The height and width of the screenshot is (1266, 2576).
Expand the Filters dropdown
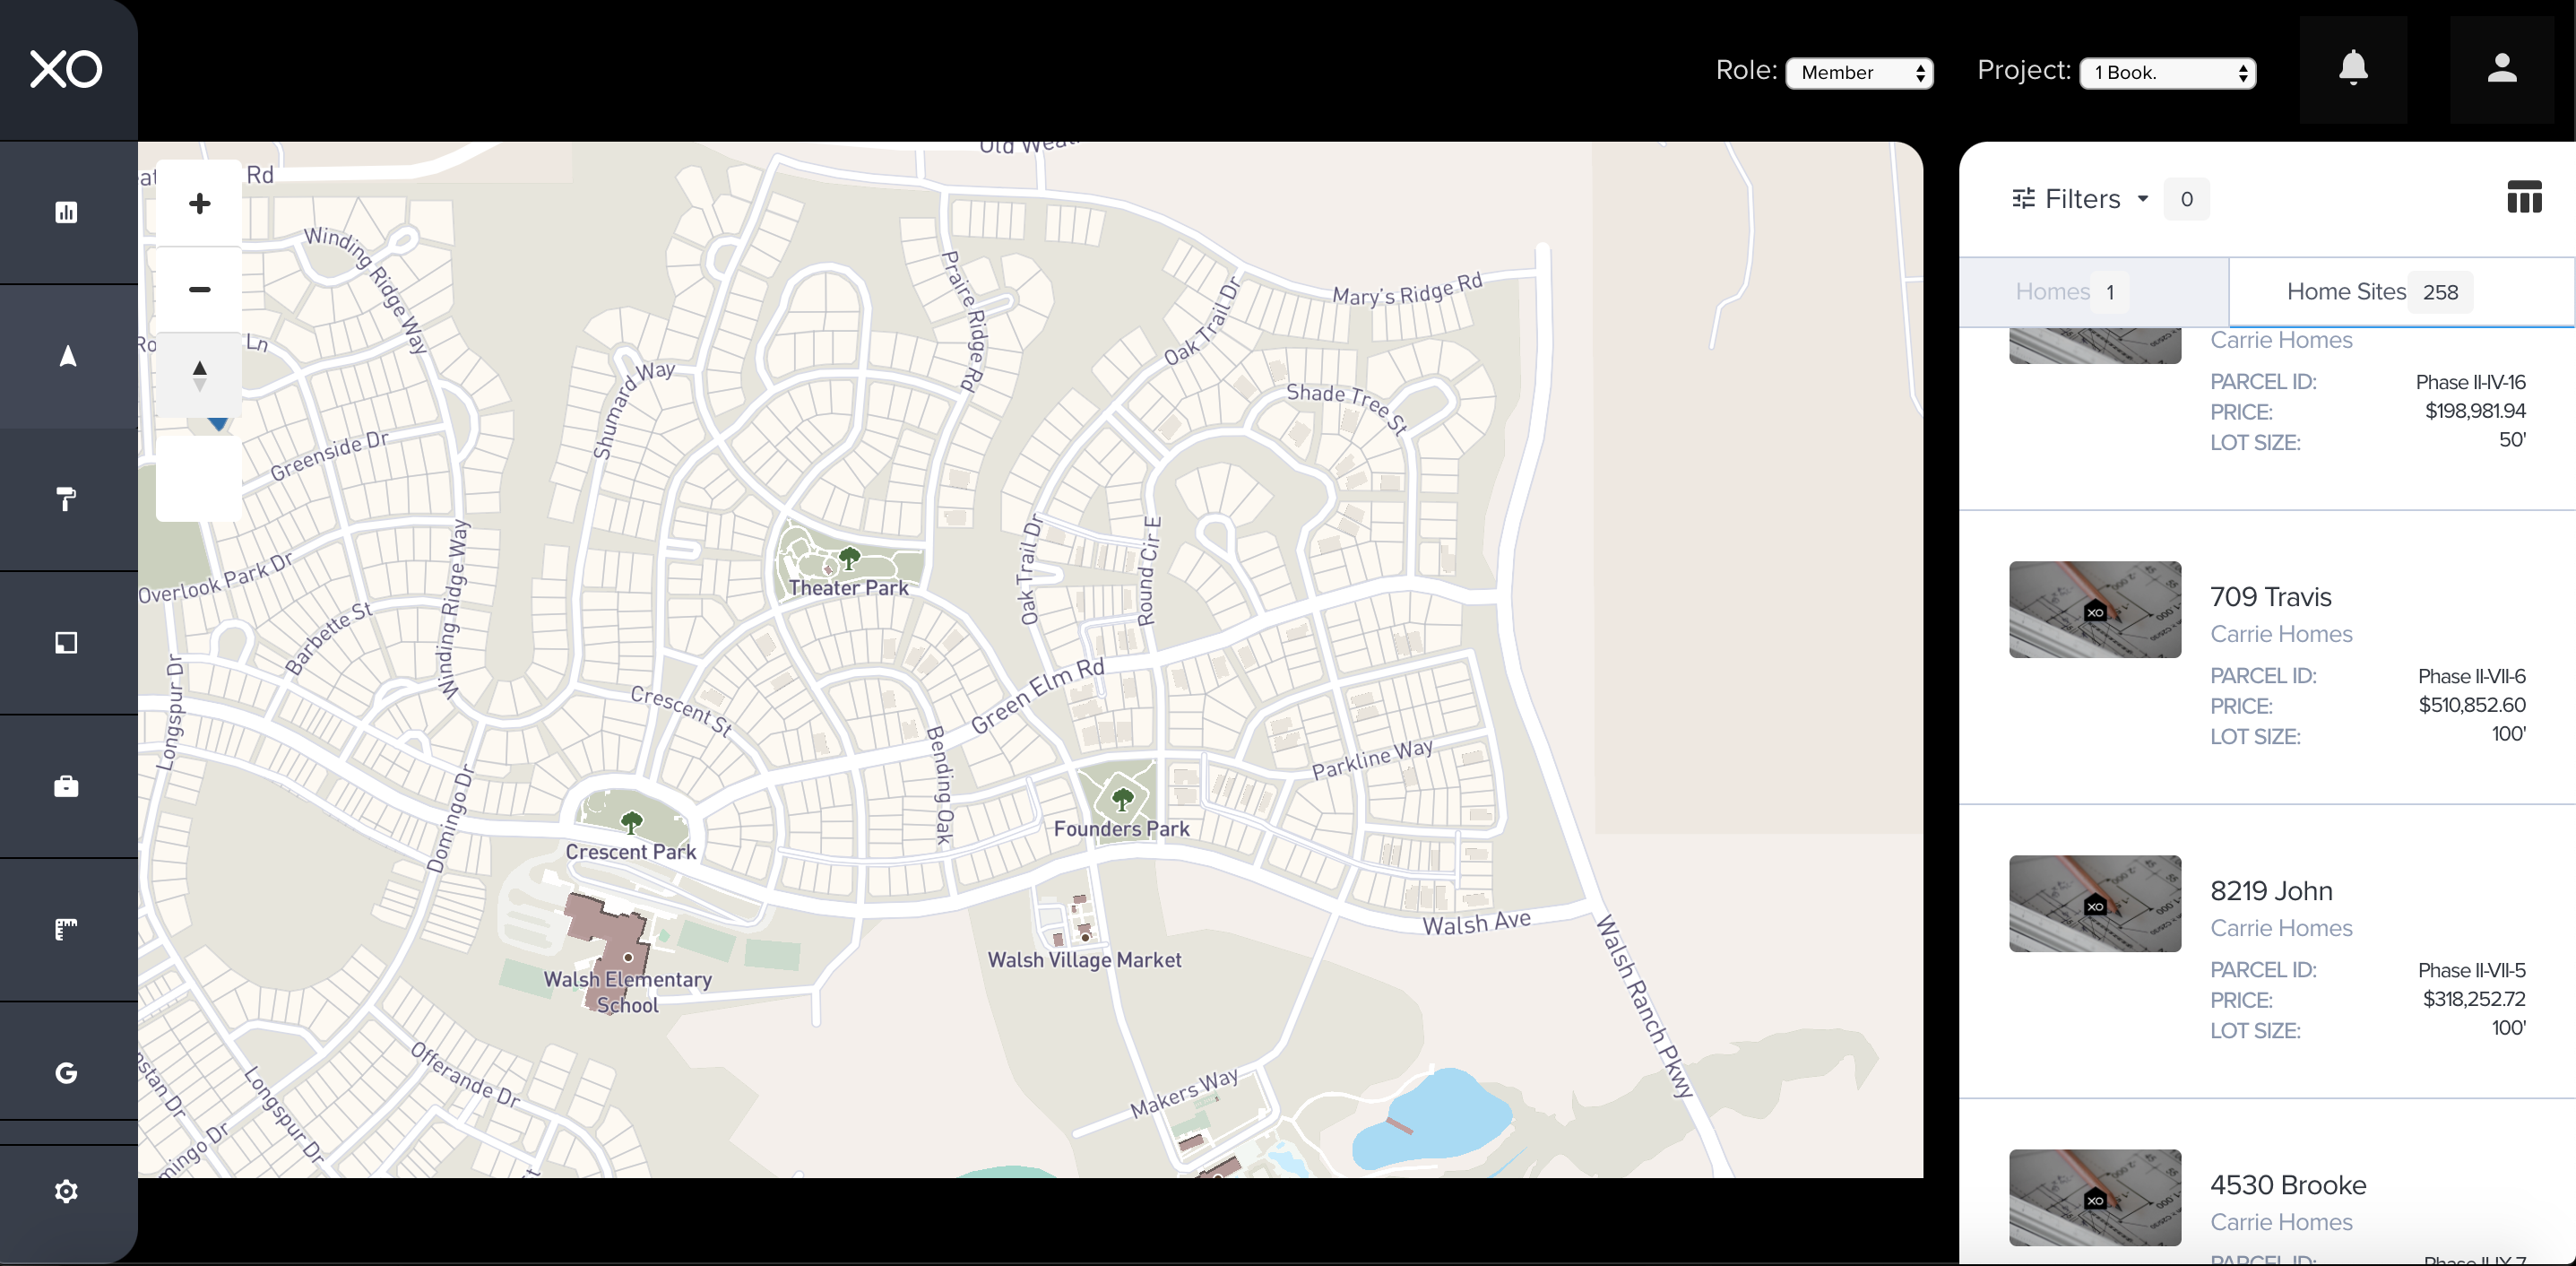[2081, 199]
